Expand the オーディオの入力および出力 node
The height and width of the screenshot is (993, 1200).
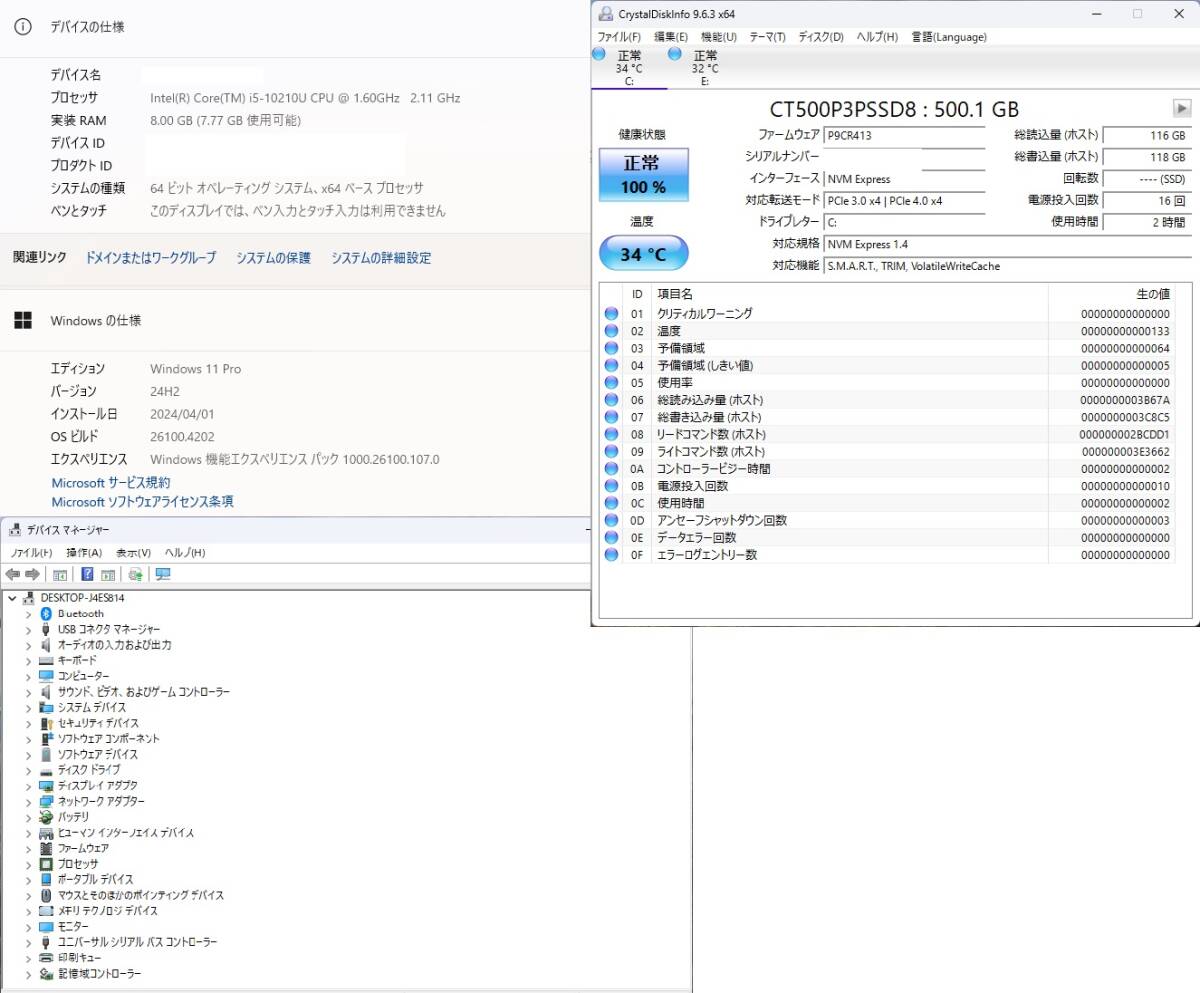28,645
